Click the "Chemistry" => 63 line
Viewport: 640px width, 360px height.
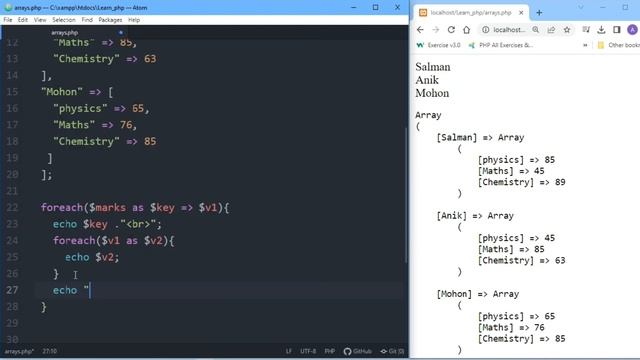point(104,59)
